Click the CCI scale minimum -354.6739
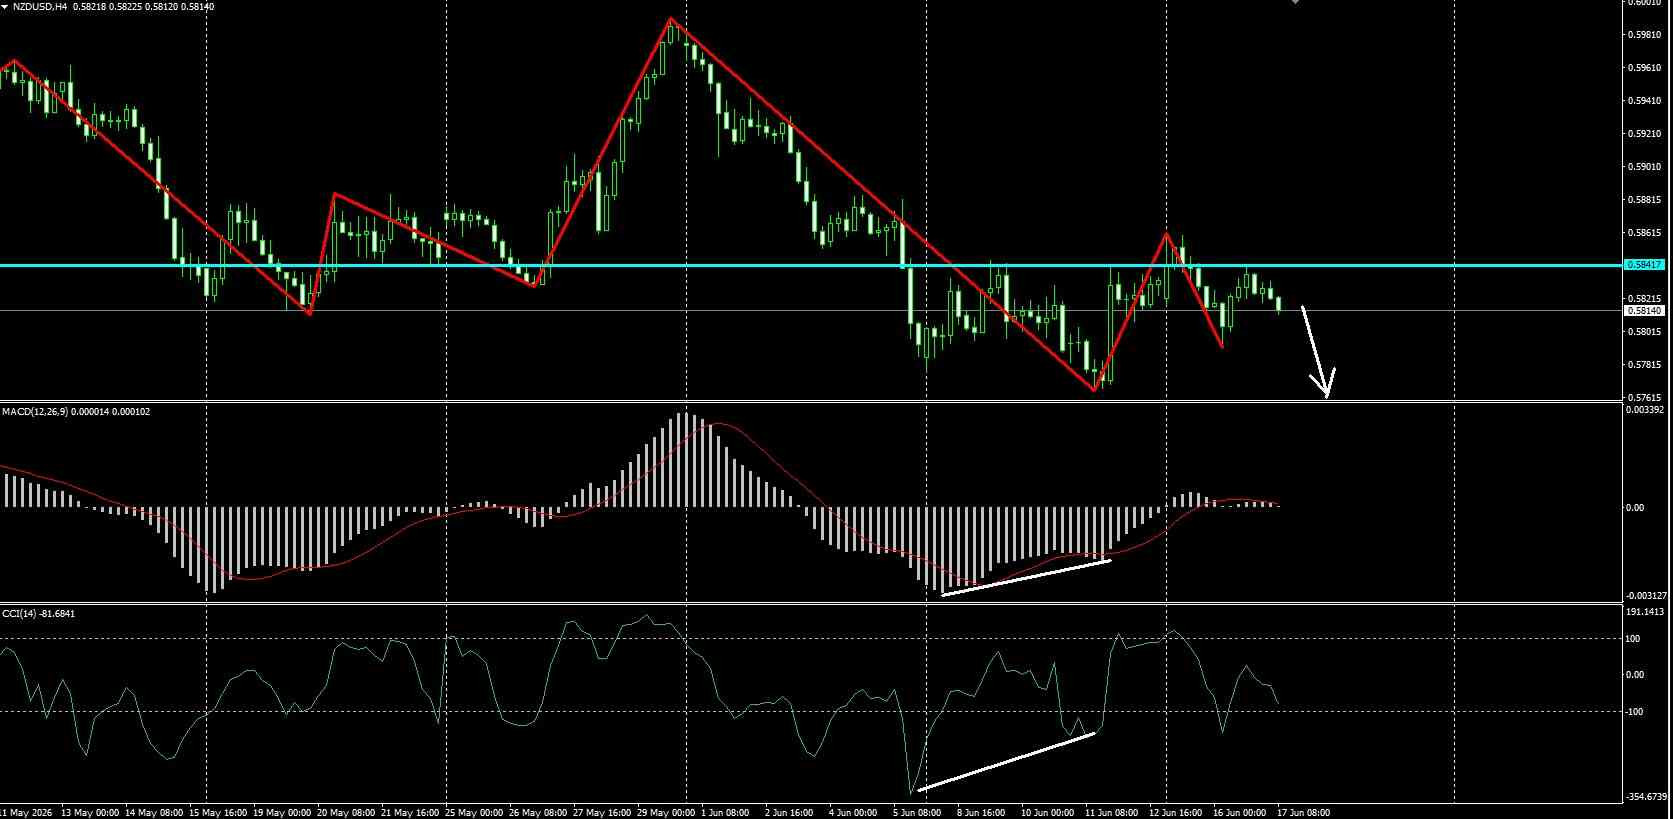This screenshot has width=1673, height=819. click(x=1648, y=797)
